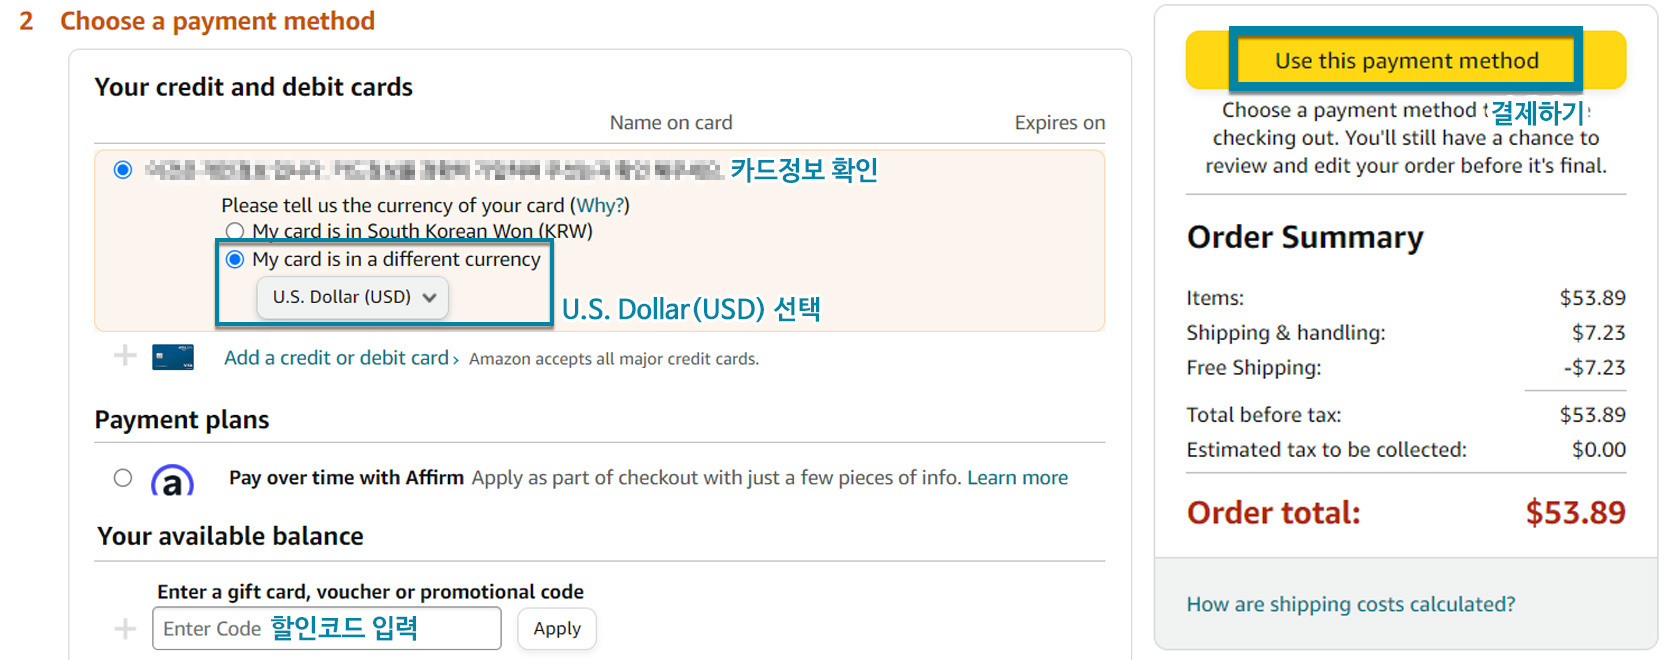Viewport: 1670px width, 660px height.
Task: Click the plus icon next to Add a card
Action: [x=124, y=356]
